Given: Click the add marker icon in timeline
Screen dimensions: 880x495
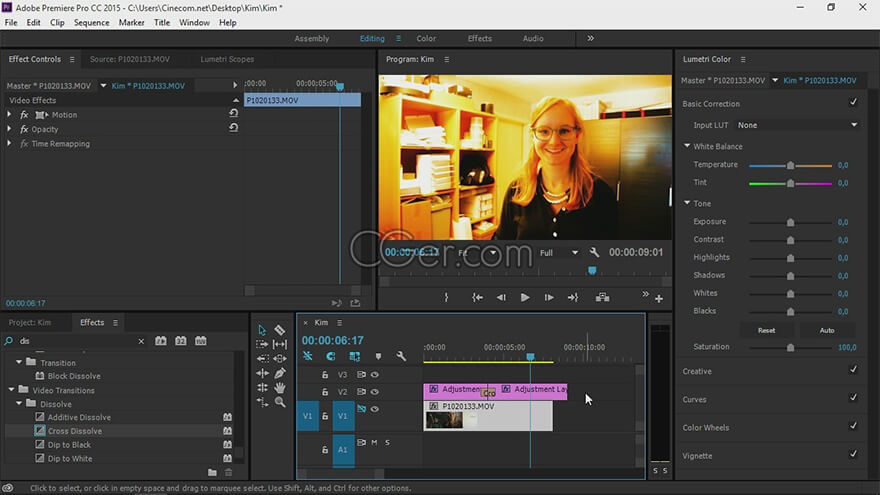Looking at the screenshot, I should 378,356.
